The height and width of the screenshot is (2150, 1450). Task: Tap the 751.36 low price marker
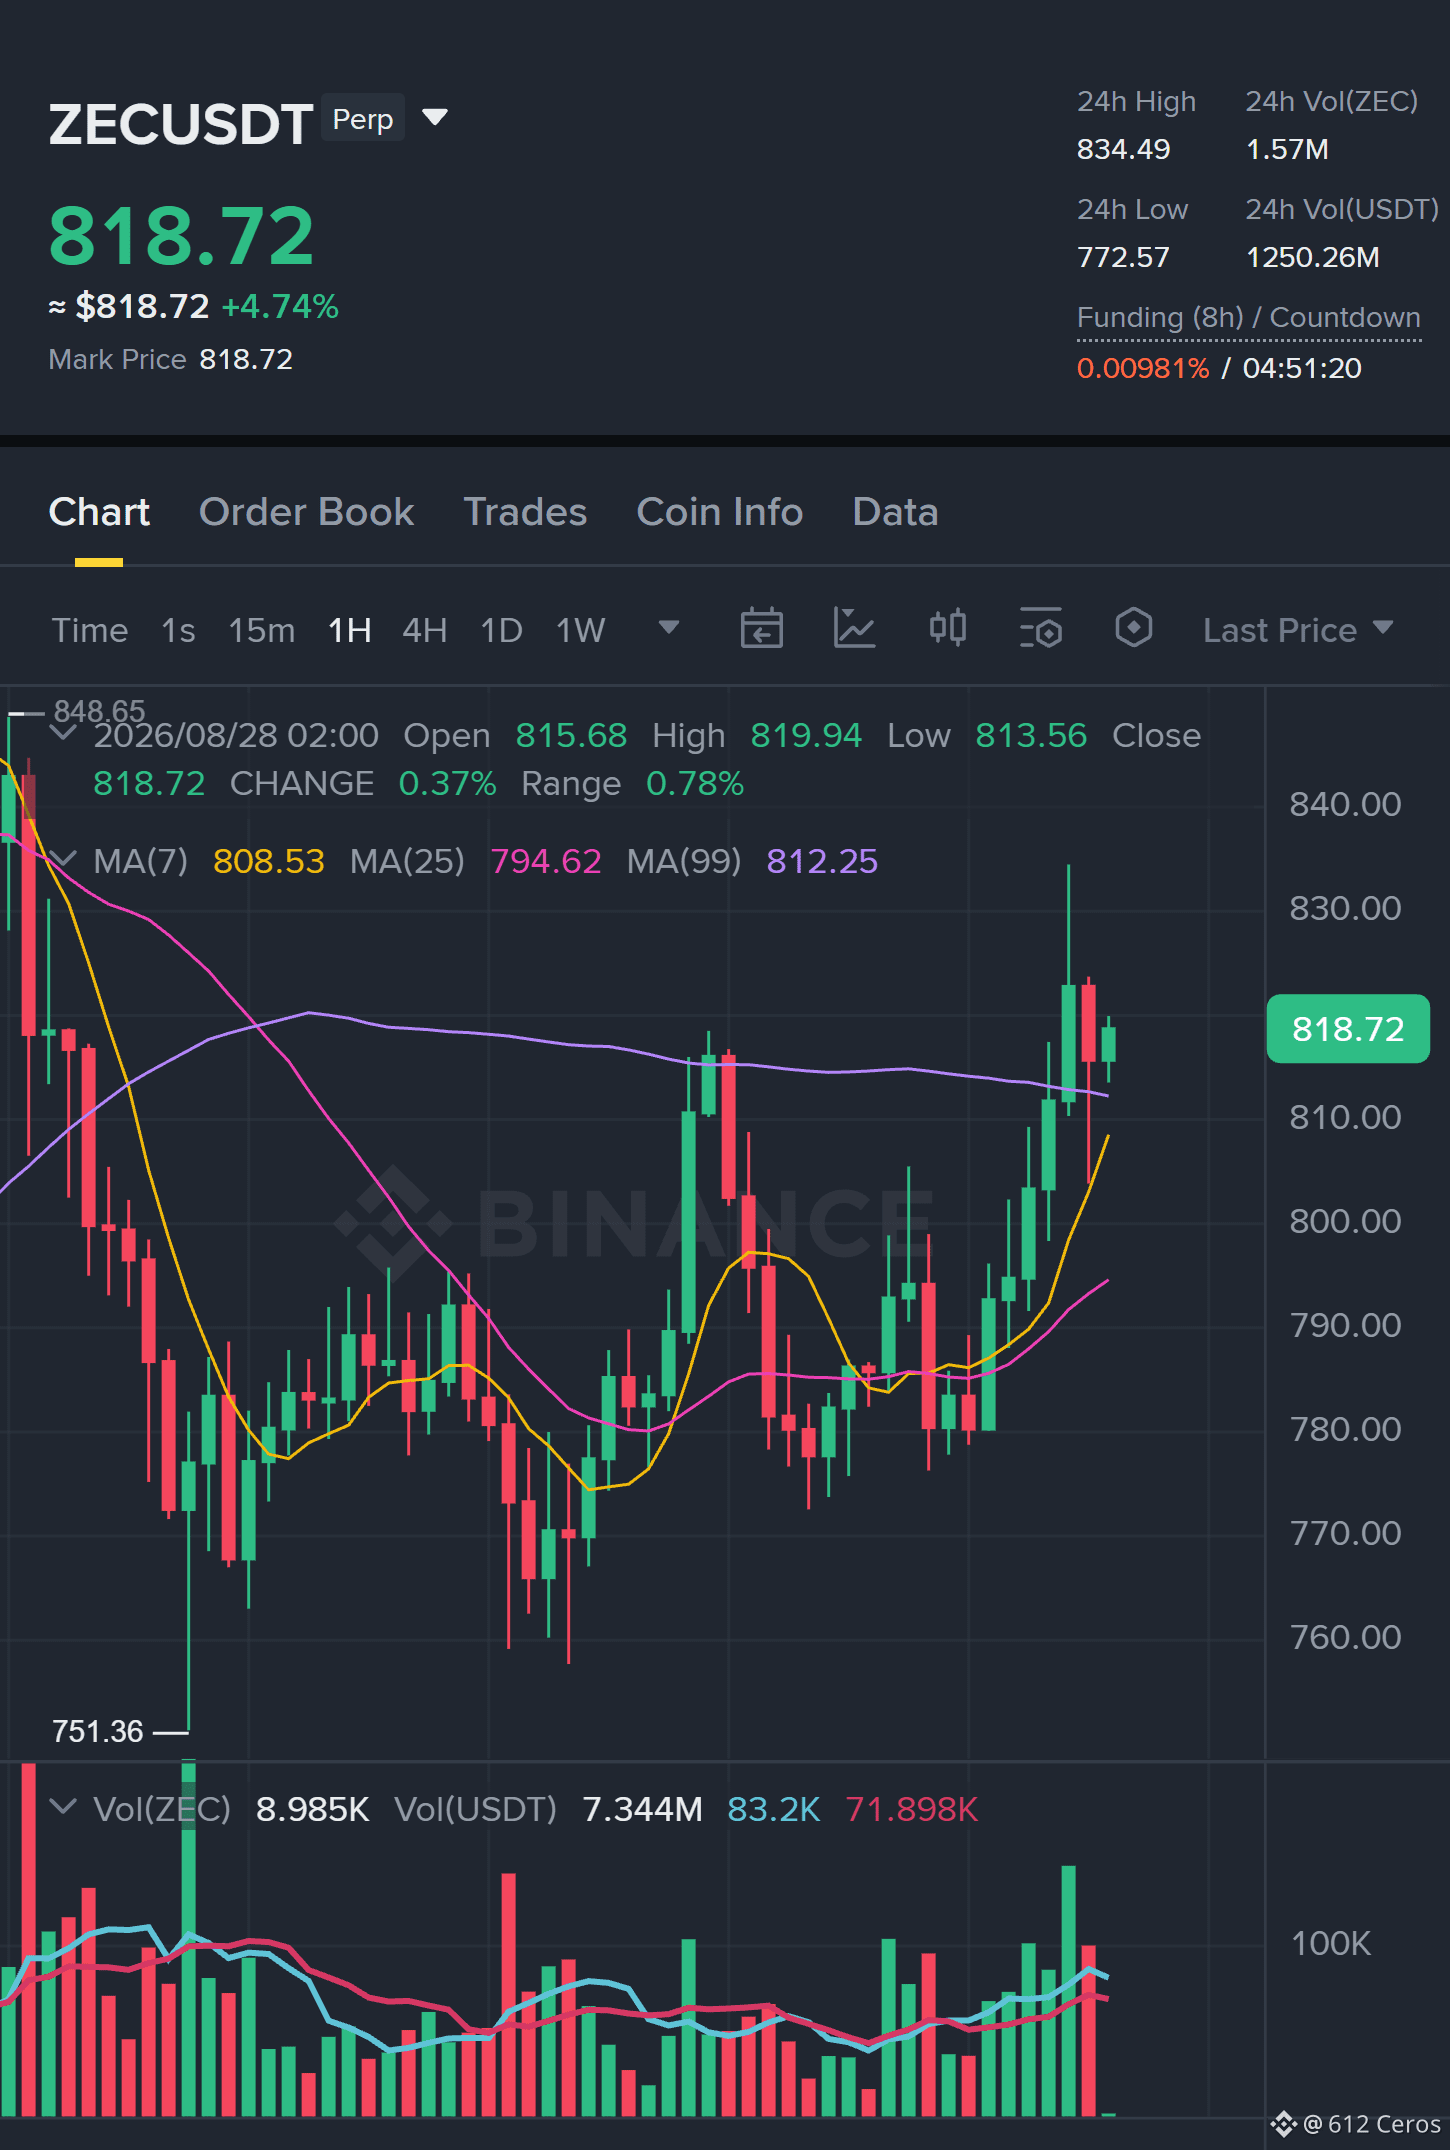98,1731
